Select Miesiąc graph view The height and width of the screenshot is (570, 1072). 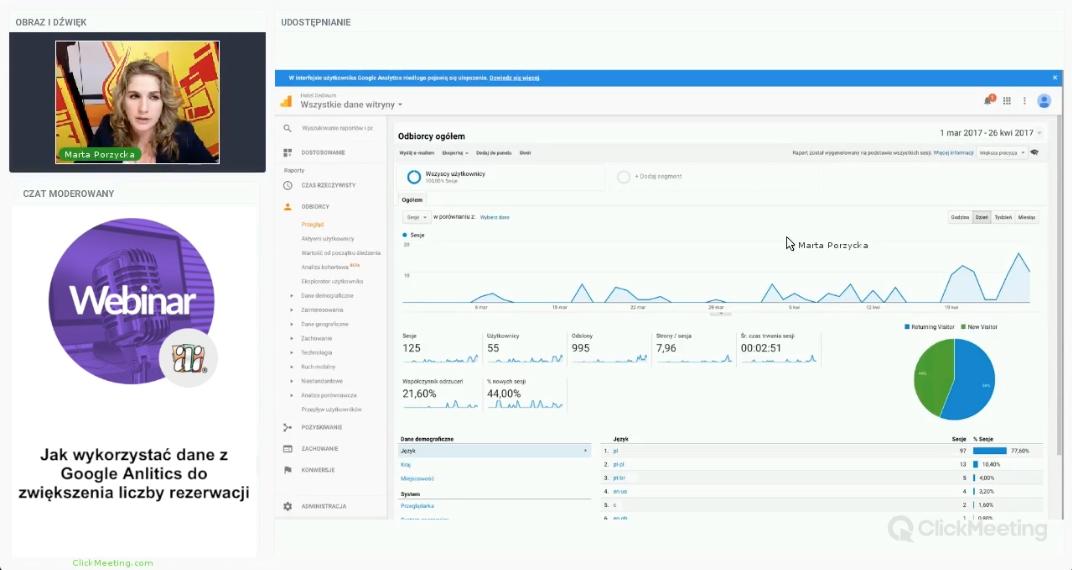[1027, 217]
